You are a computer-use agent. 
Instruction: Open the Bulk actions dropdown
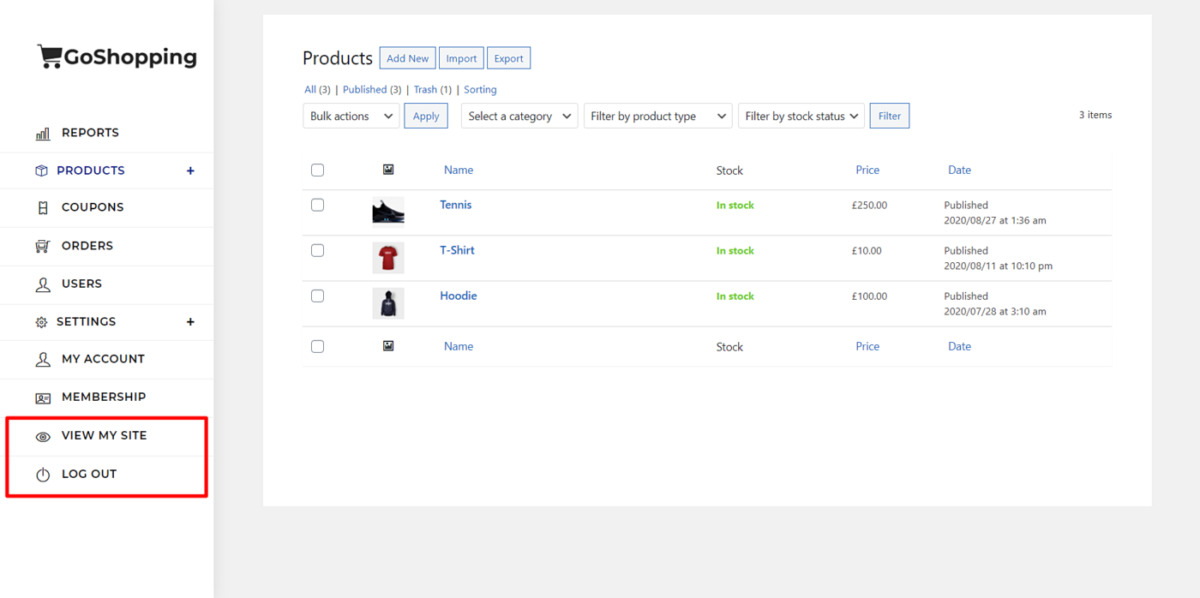point(351,116)
